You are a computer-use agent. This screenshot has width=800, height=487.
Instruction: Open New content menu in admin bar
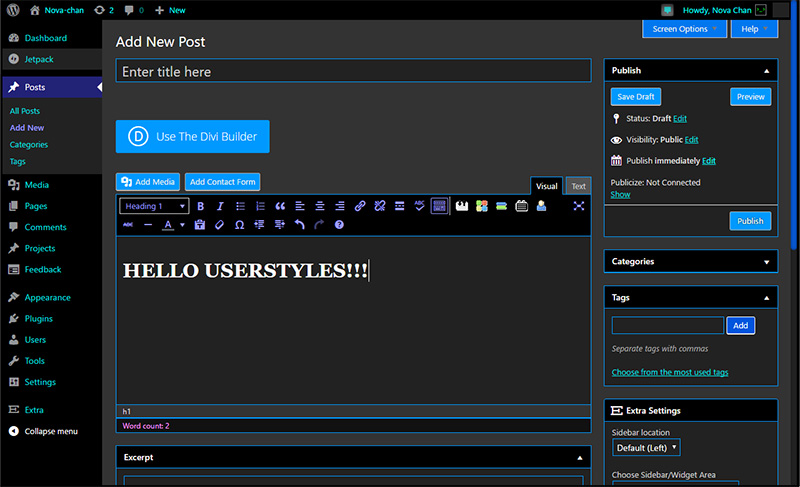click(170, 10)
